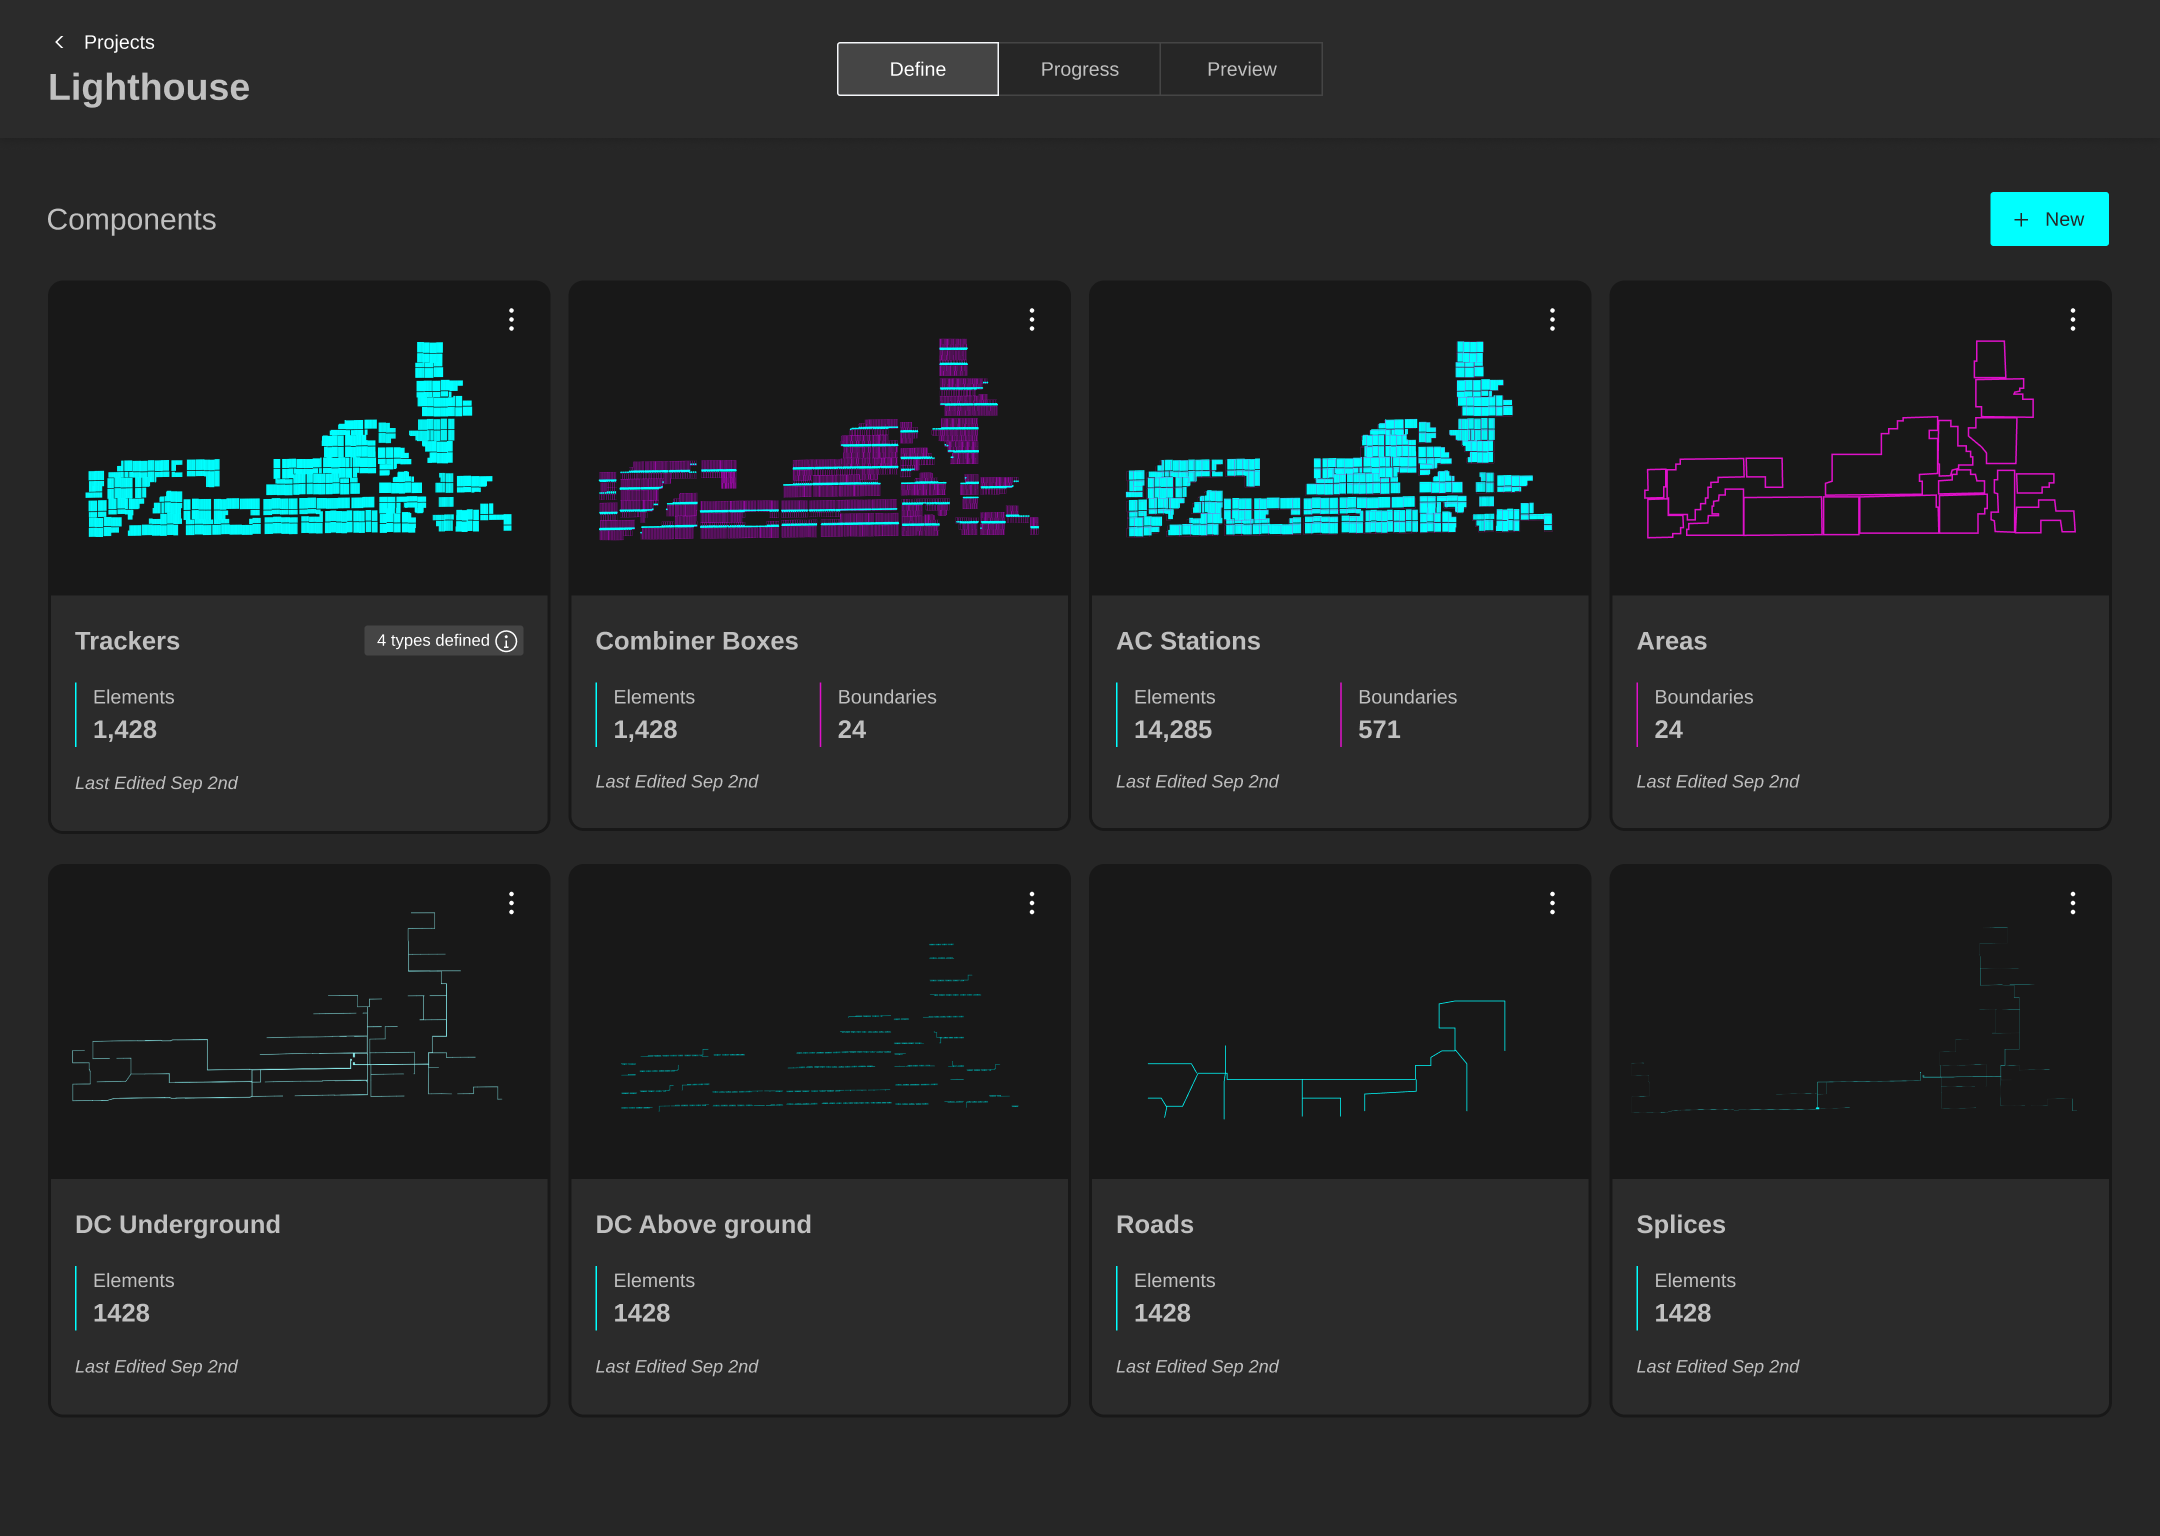
Task: Select the DC Above ground card title
Action: tap(703, 1224)
